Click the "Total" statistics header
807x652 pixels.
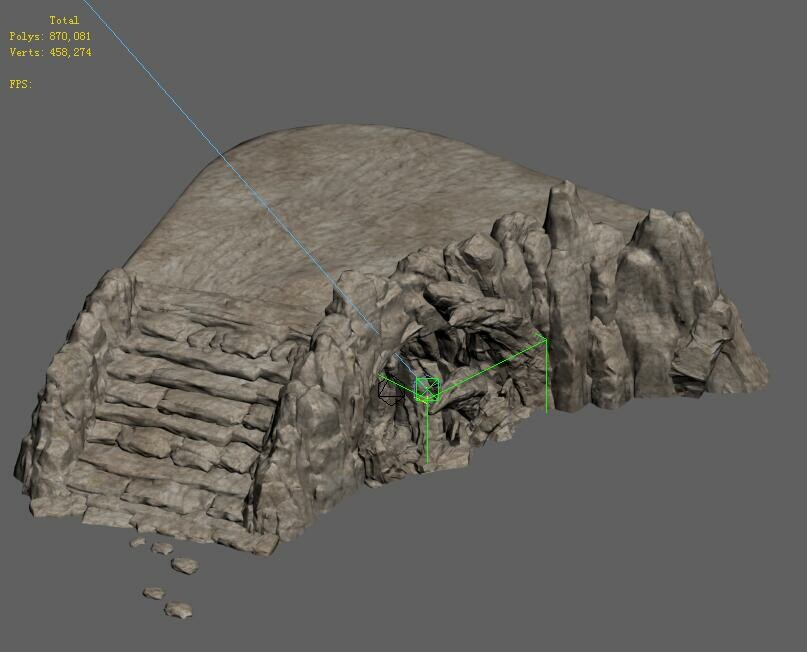click(64, 21)
